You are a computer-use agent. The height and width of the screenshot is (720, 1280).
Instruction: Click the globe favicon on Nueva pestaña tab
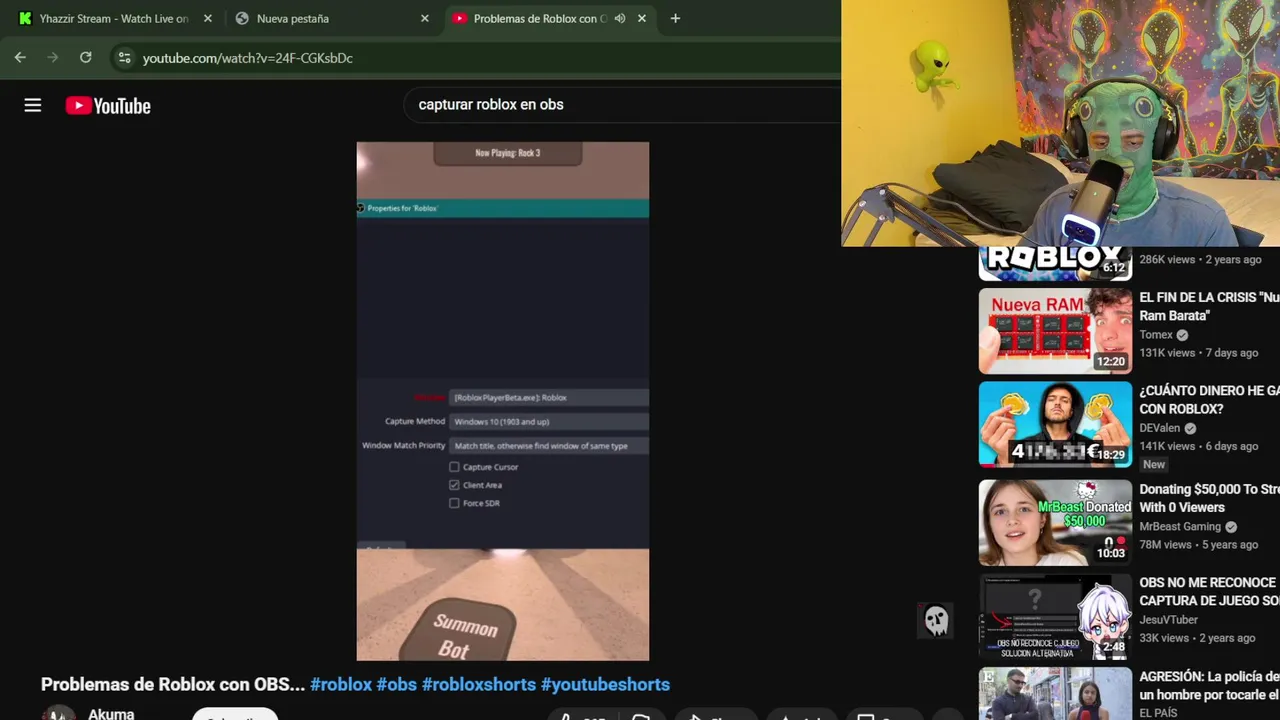point(242,18)
